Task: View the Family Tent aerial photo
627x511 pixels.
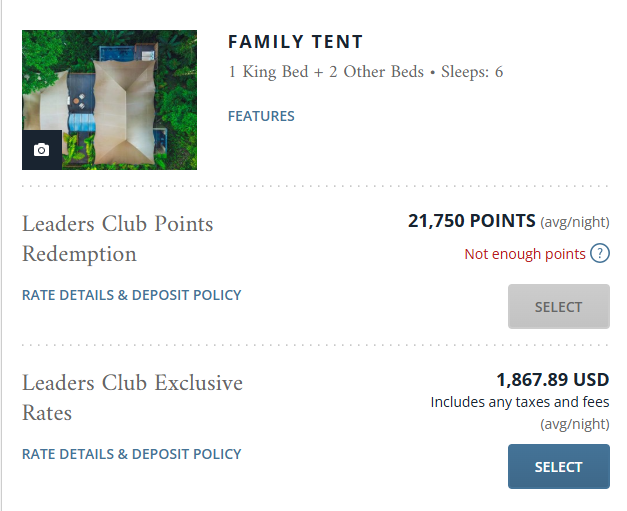Action: click(x=110, y=100)
